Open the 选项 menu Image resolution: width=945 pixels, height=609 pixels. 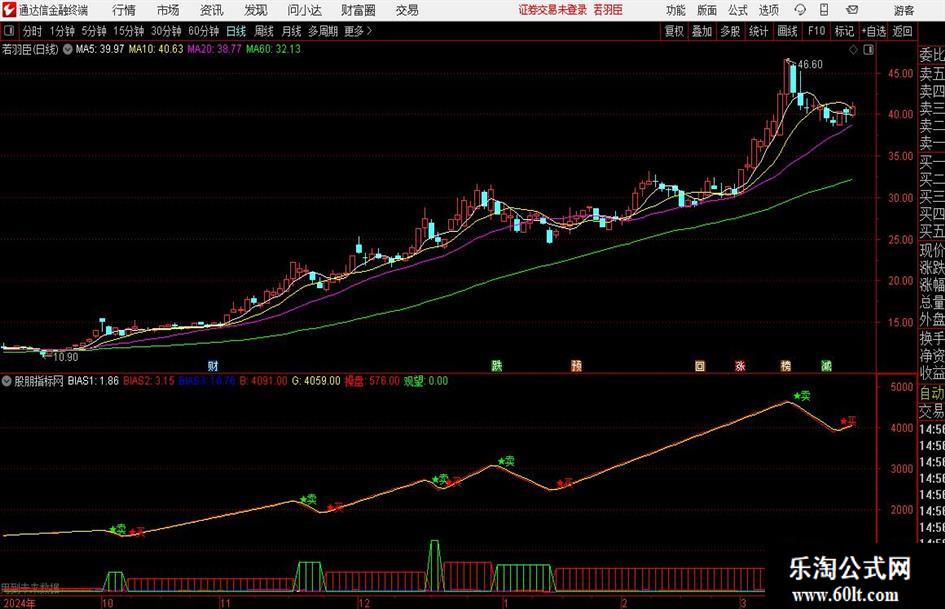tap(768, 10)
